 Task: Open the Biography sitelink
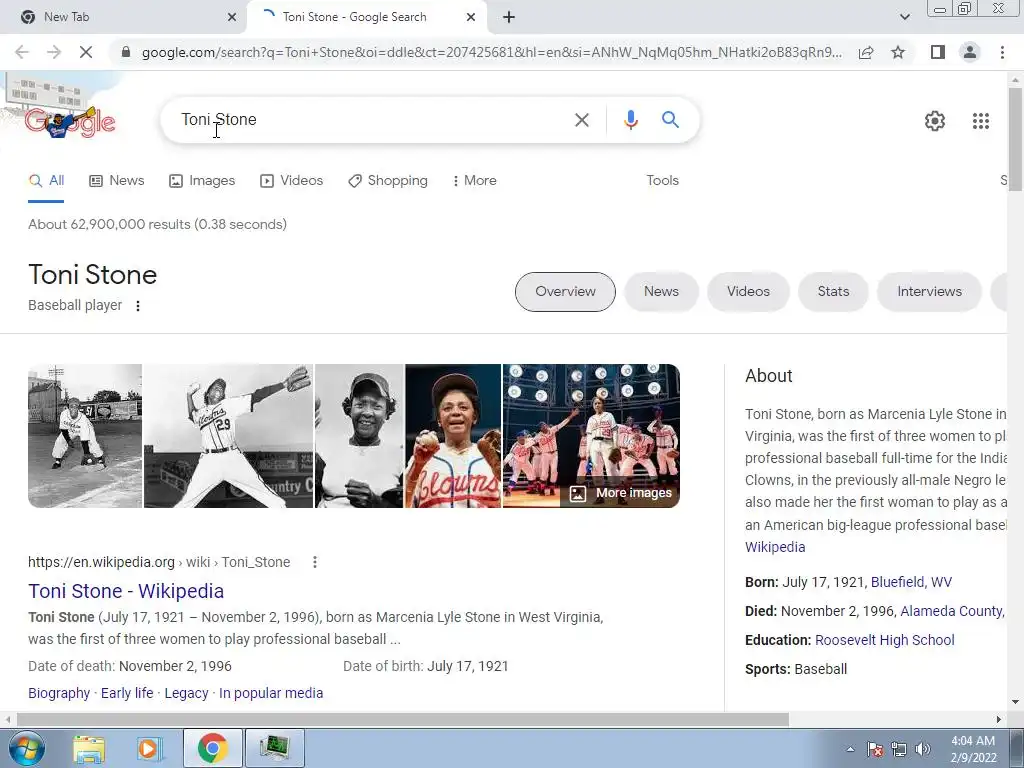59,694
